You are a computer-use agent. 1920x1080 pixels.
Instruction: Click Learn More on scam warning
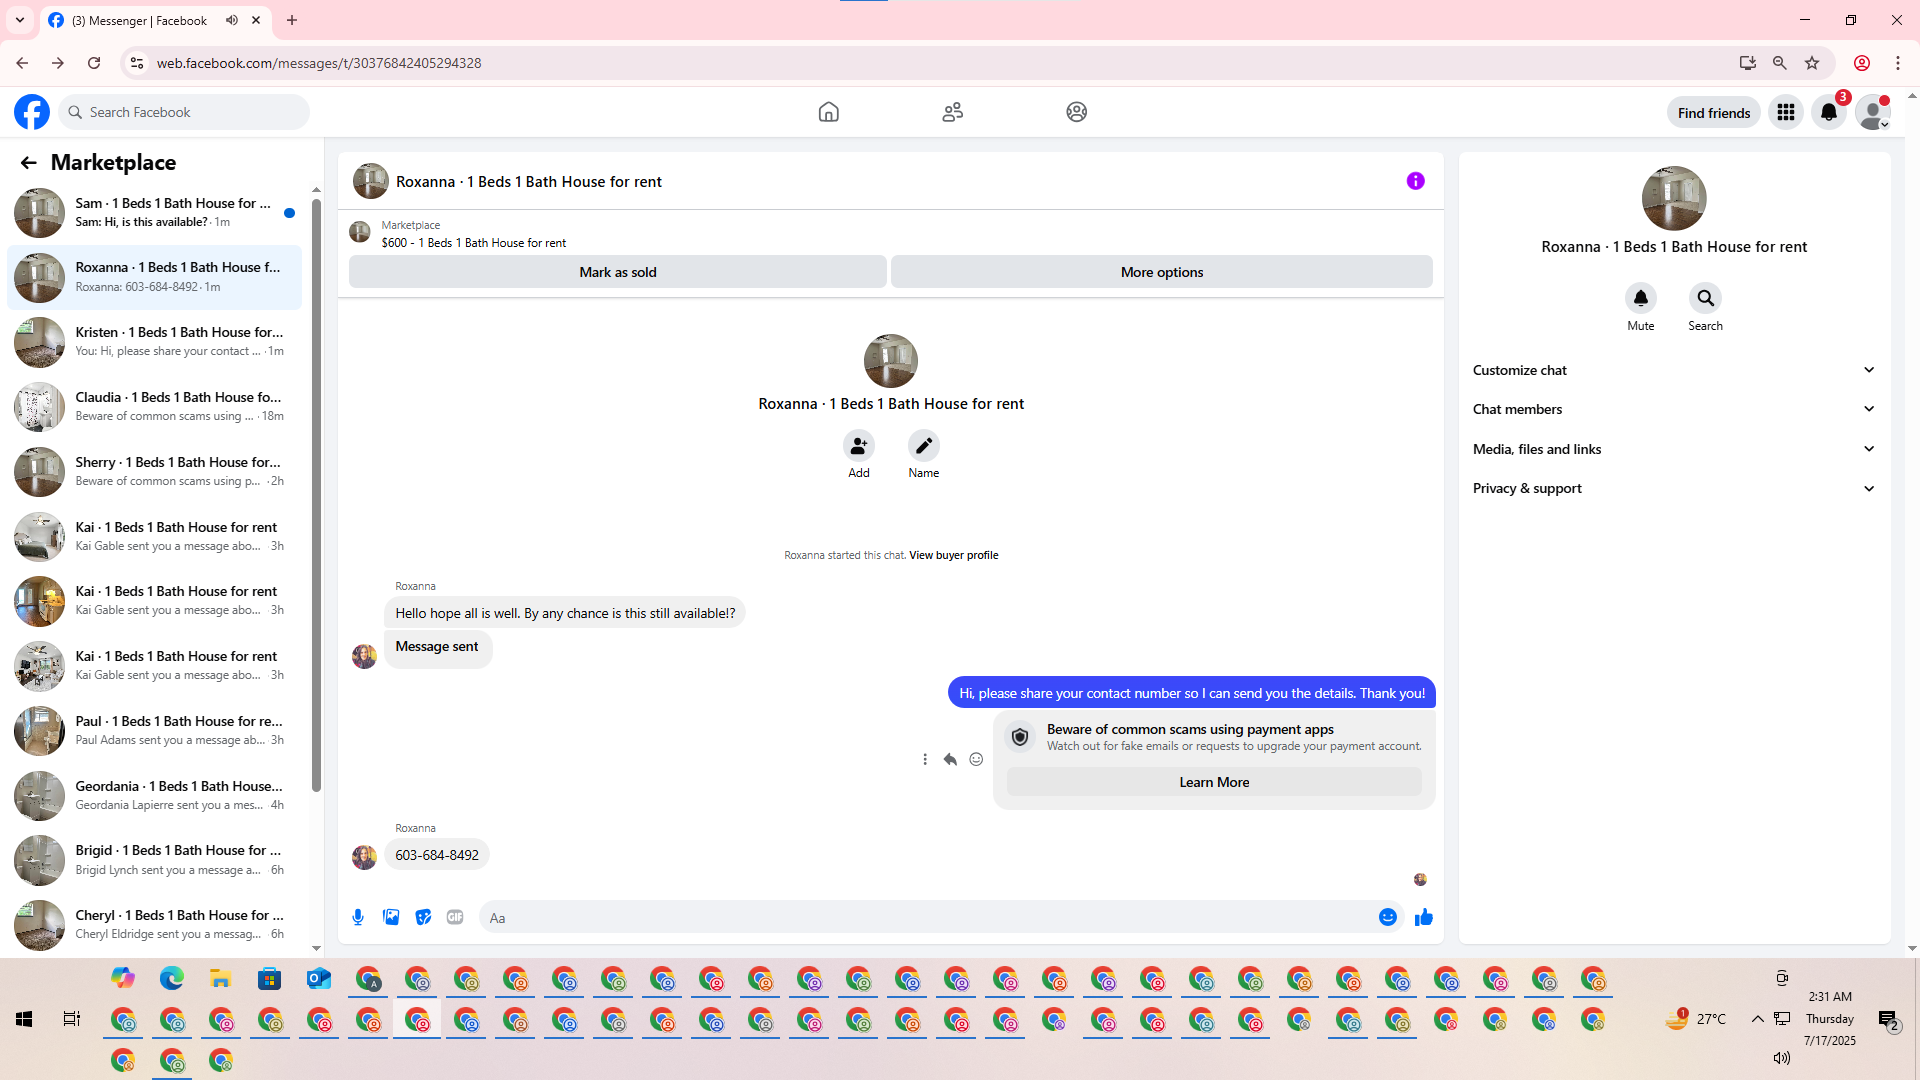click(1214, 782)
